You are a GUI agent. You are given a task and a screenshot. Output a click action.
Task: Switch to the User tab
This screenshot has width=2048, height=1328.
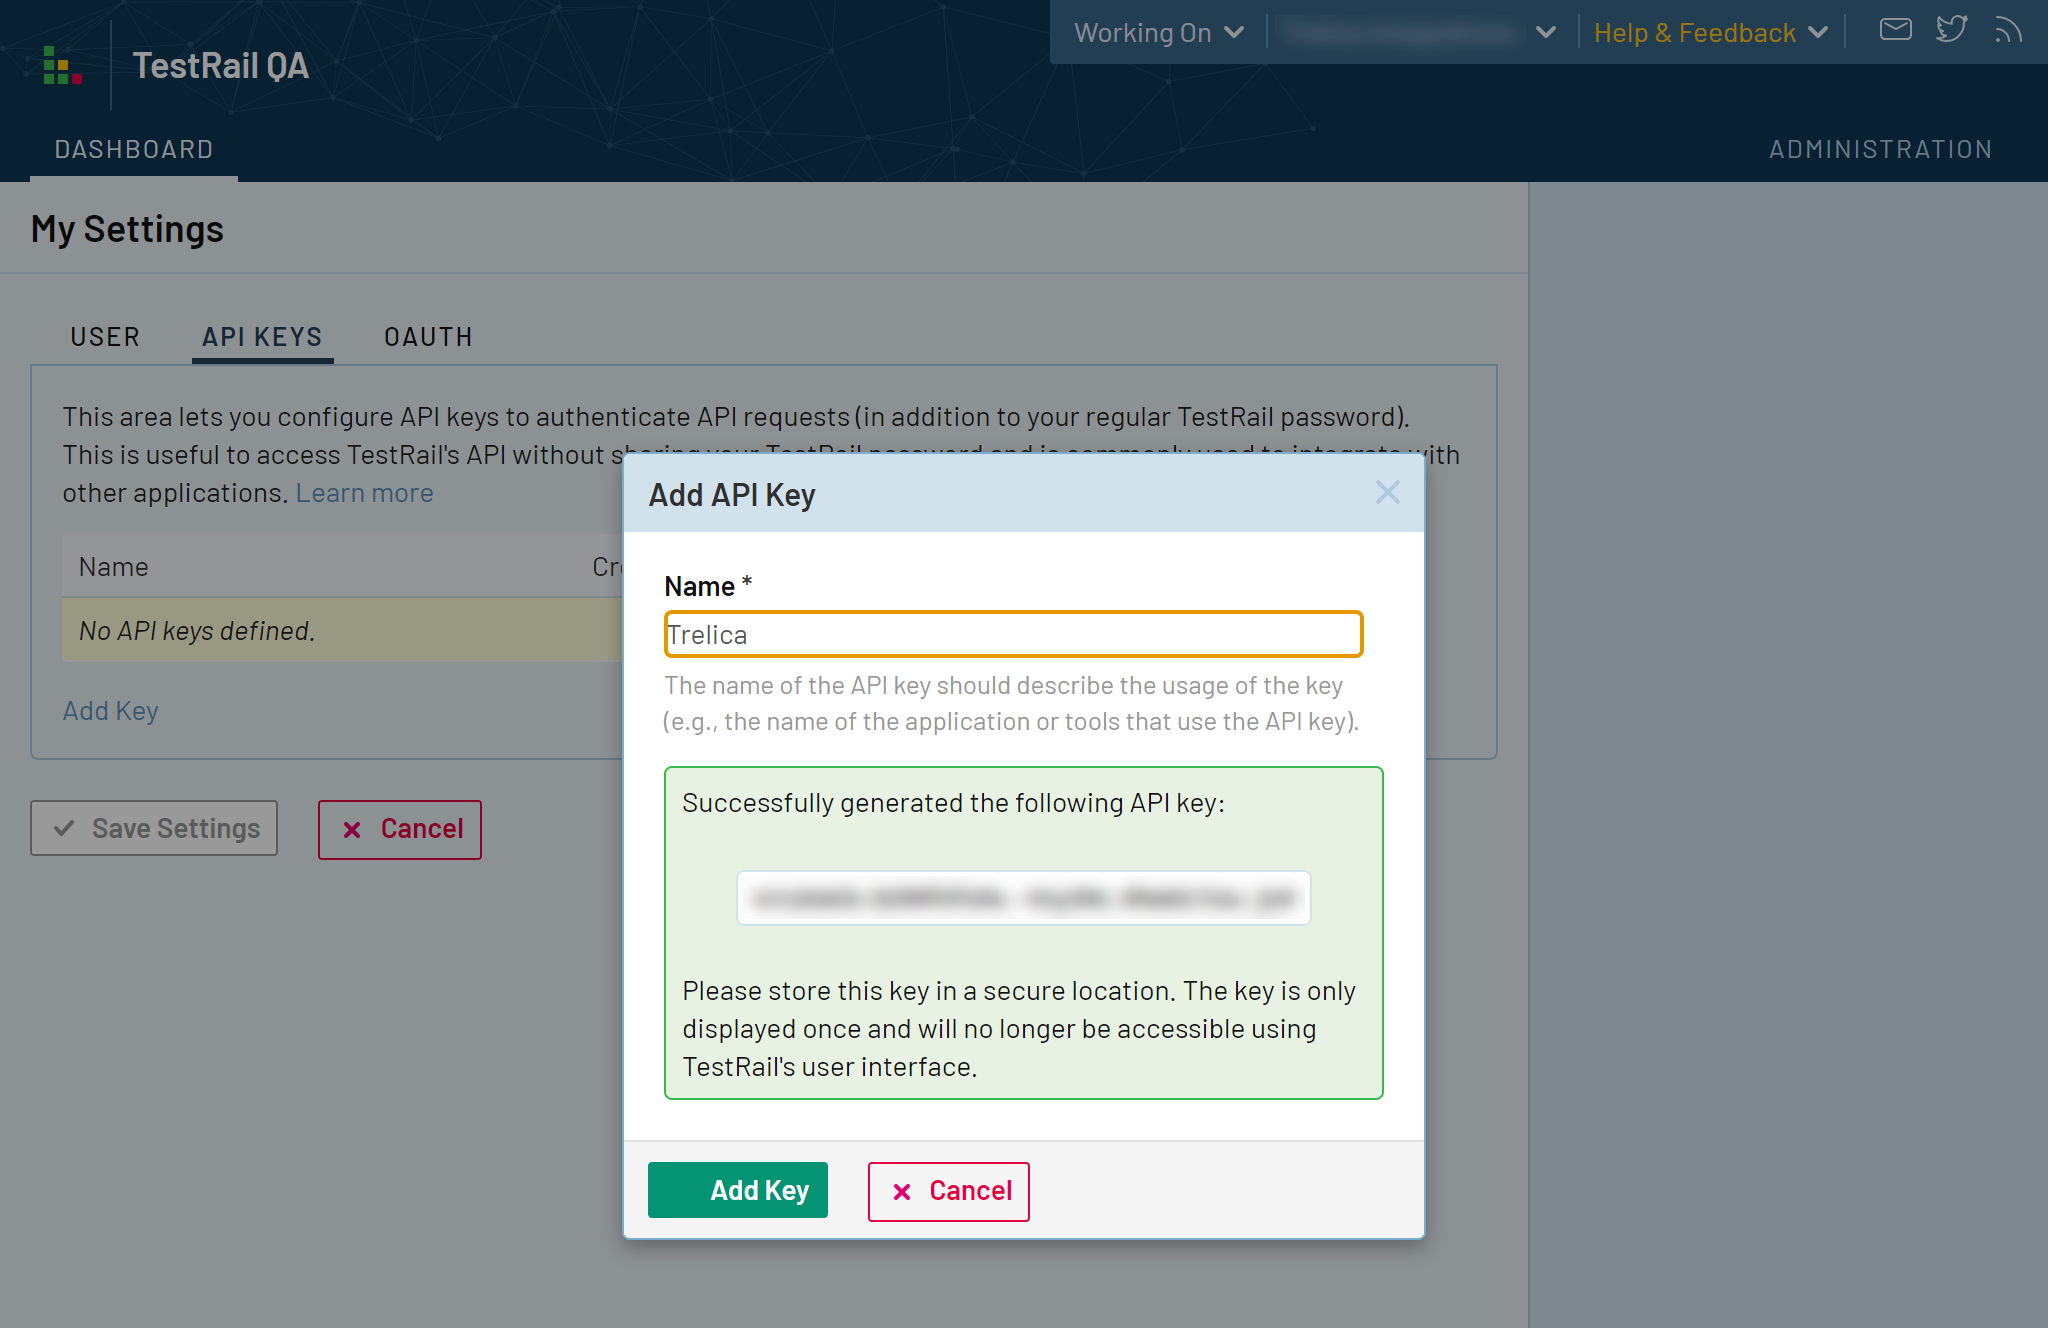[x=105, y=337]
